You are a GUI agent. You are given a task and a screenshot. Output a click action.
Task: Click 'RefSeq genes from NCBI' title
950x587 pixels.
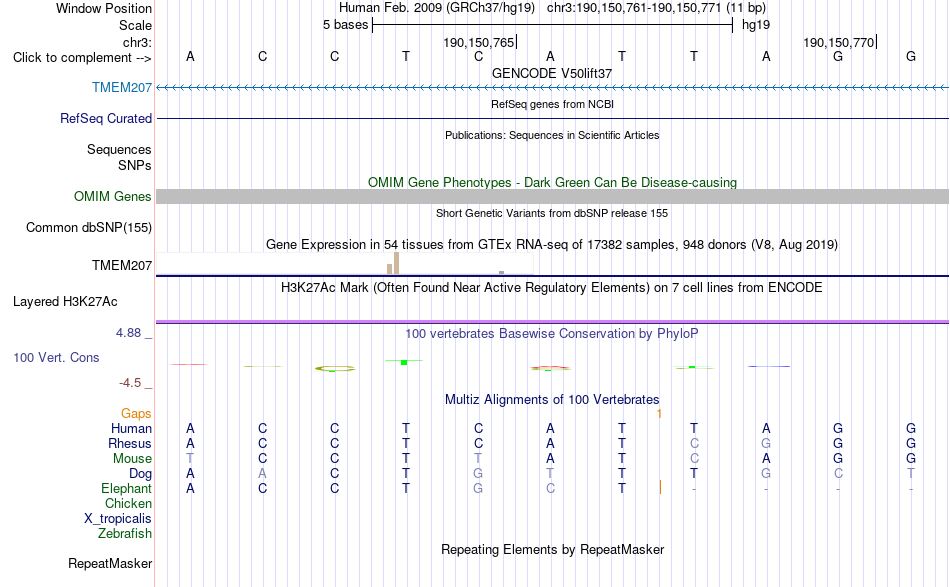pos(553,104)
